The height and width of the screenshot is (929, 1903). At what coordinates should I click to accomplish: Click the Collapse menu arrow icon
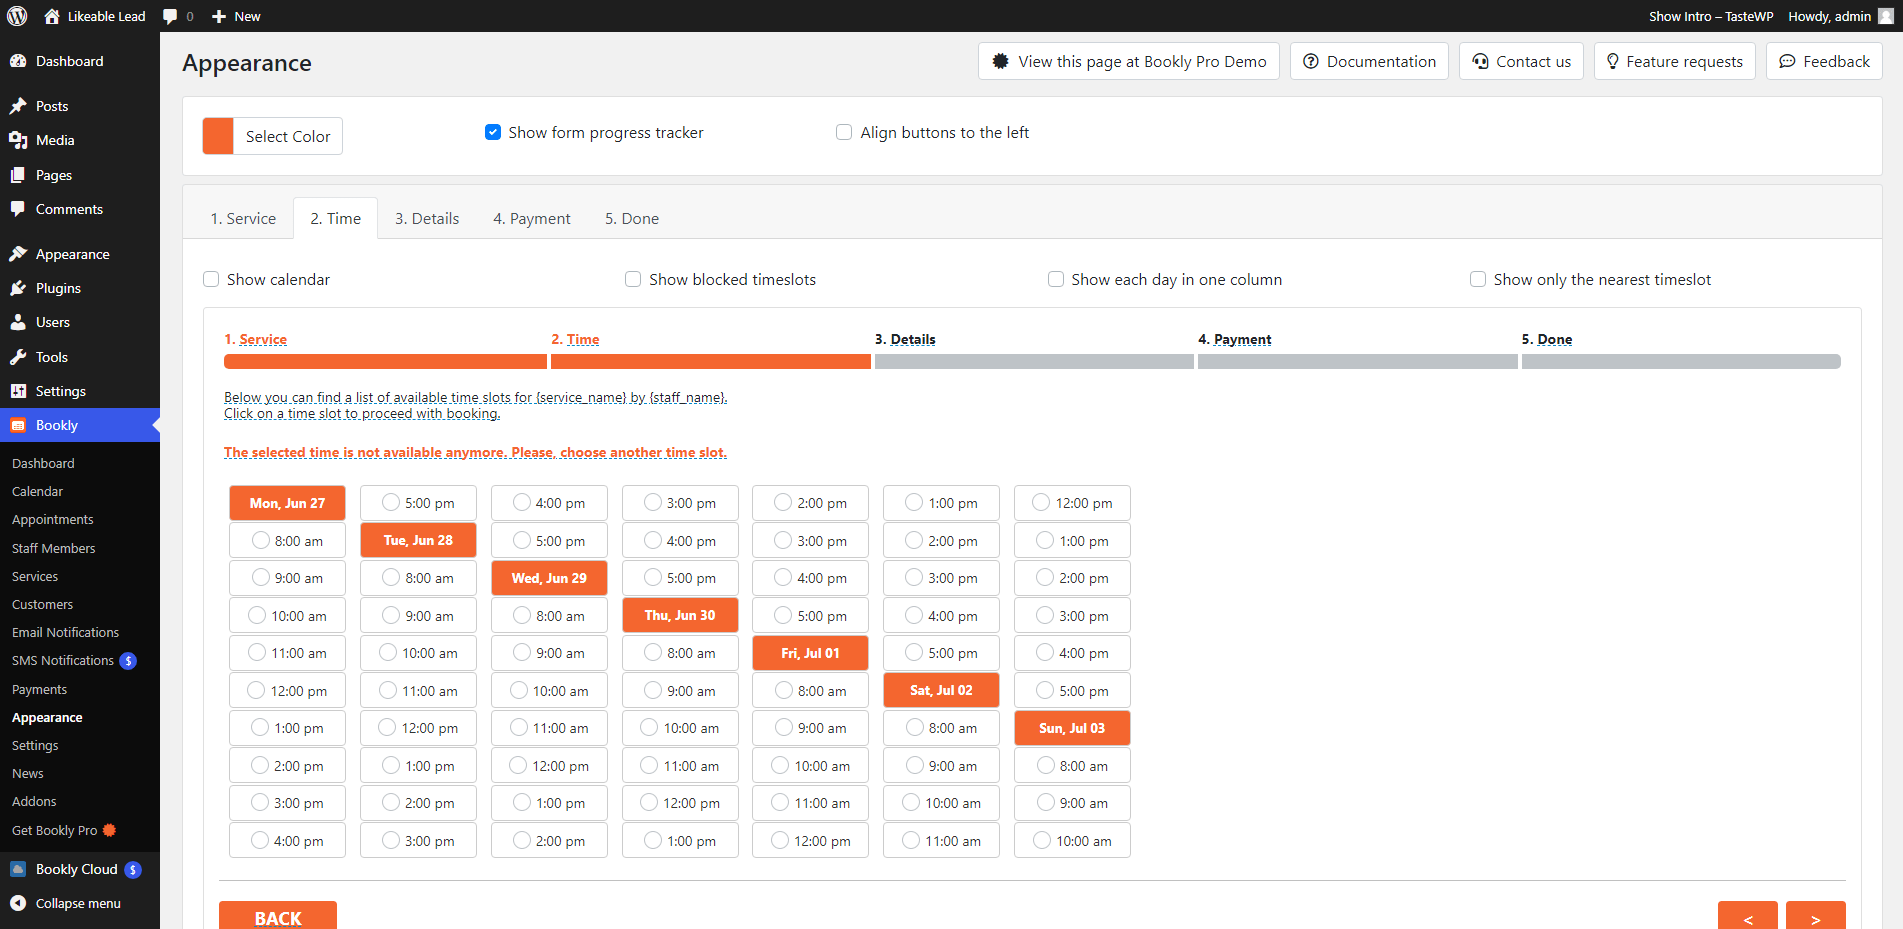click(x=18, y=903)
